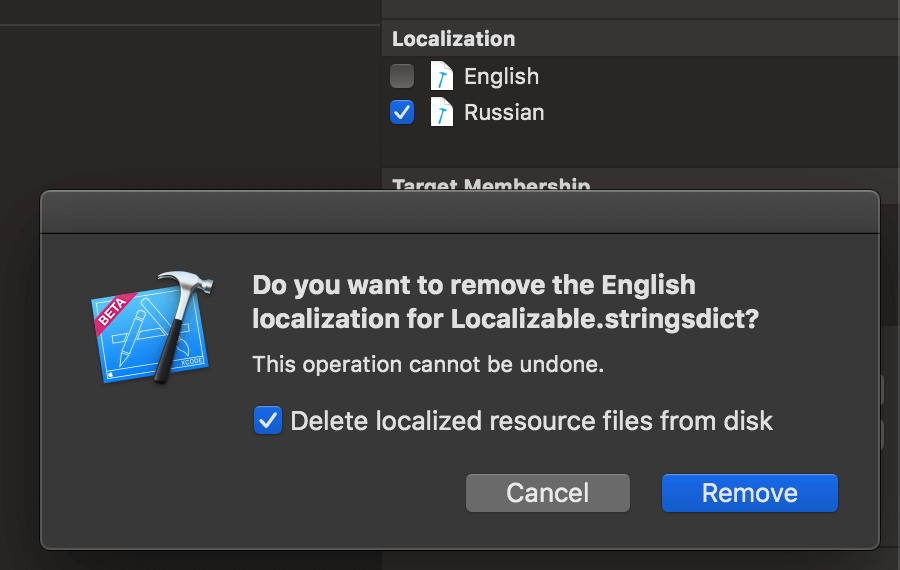Click the 'This operation cannot be undone' text
The height and width of the screenshot is (570, 900).
pyautogui.click(x=428, y=364)
